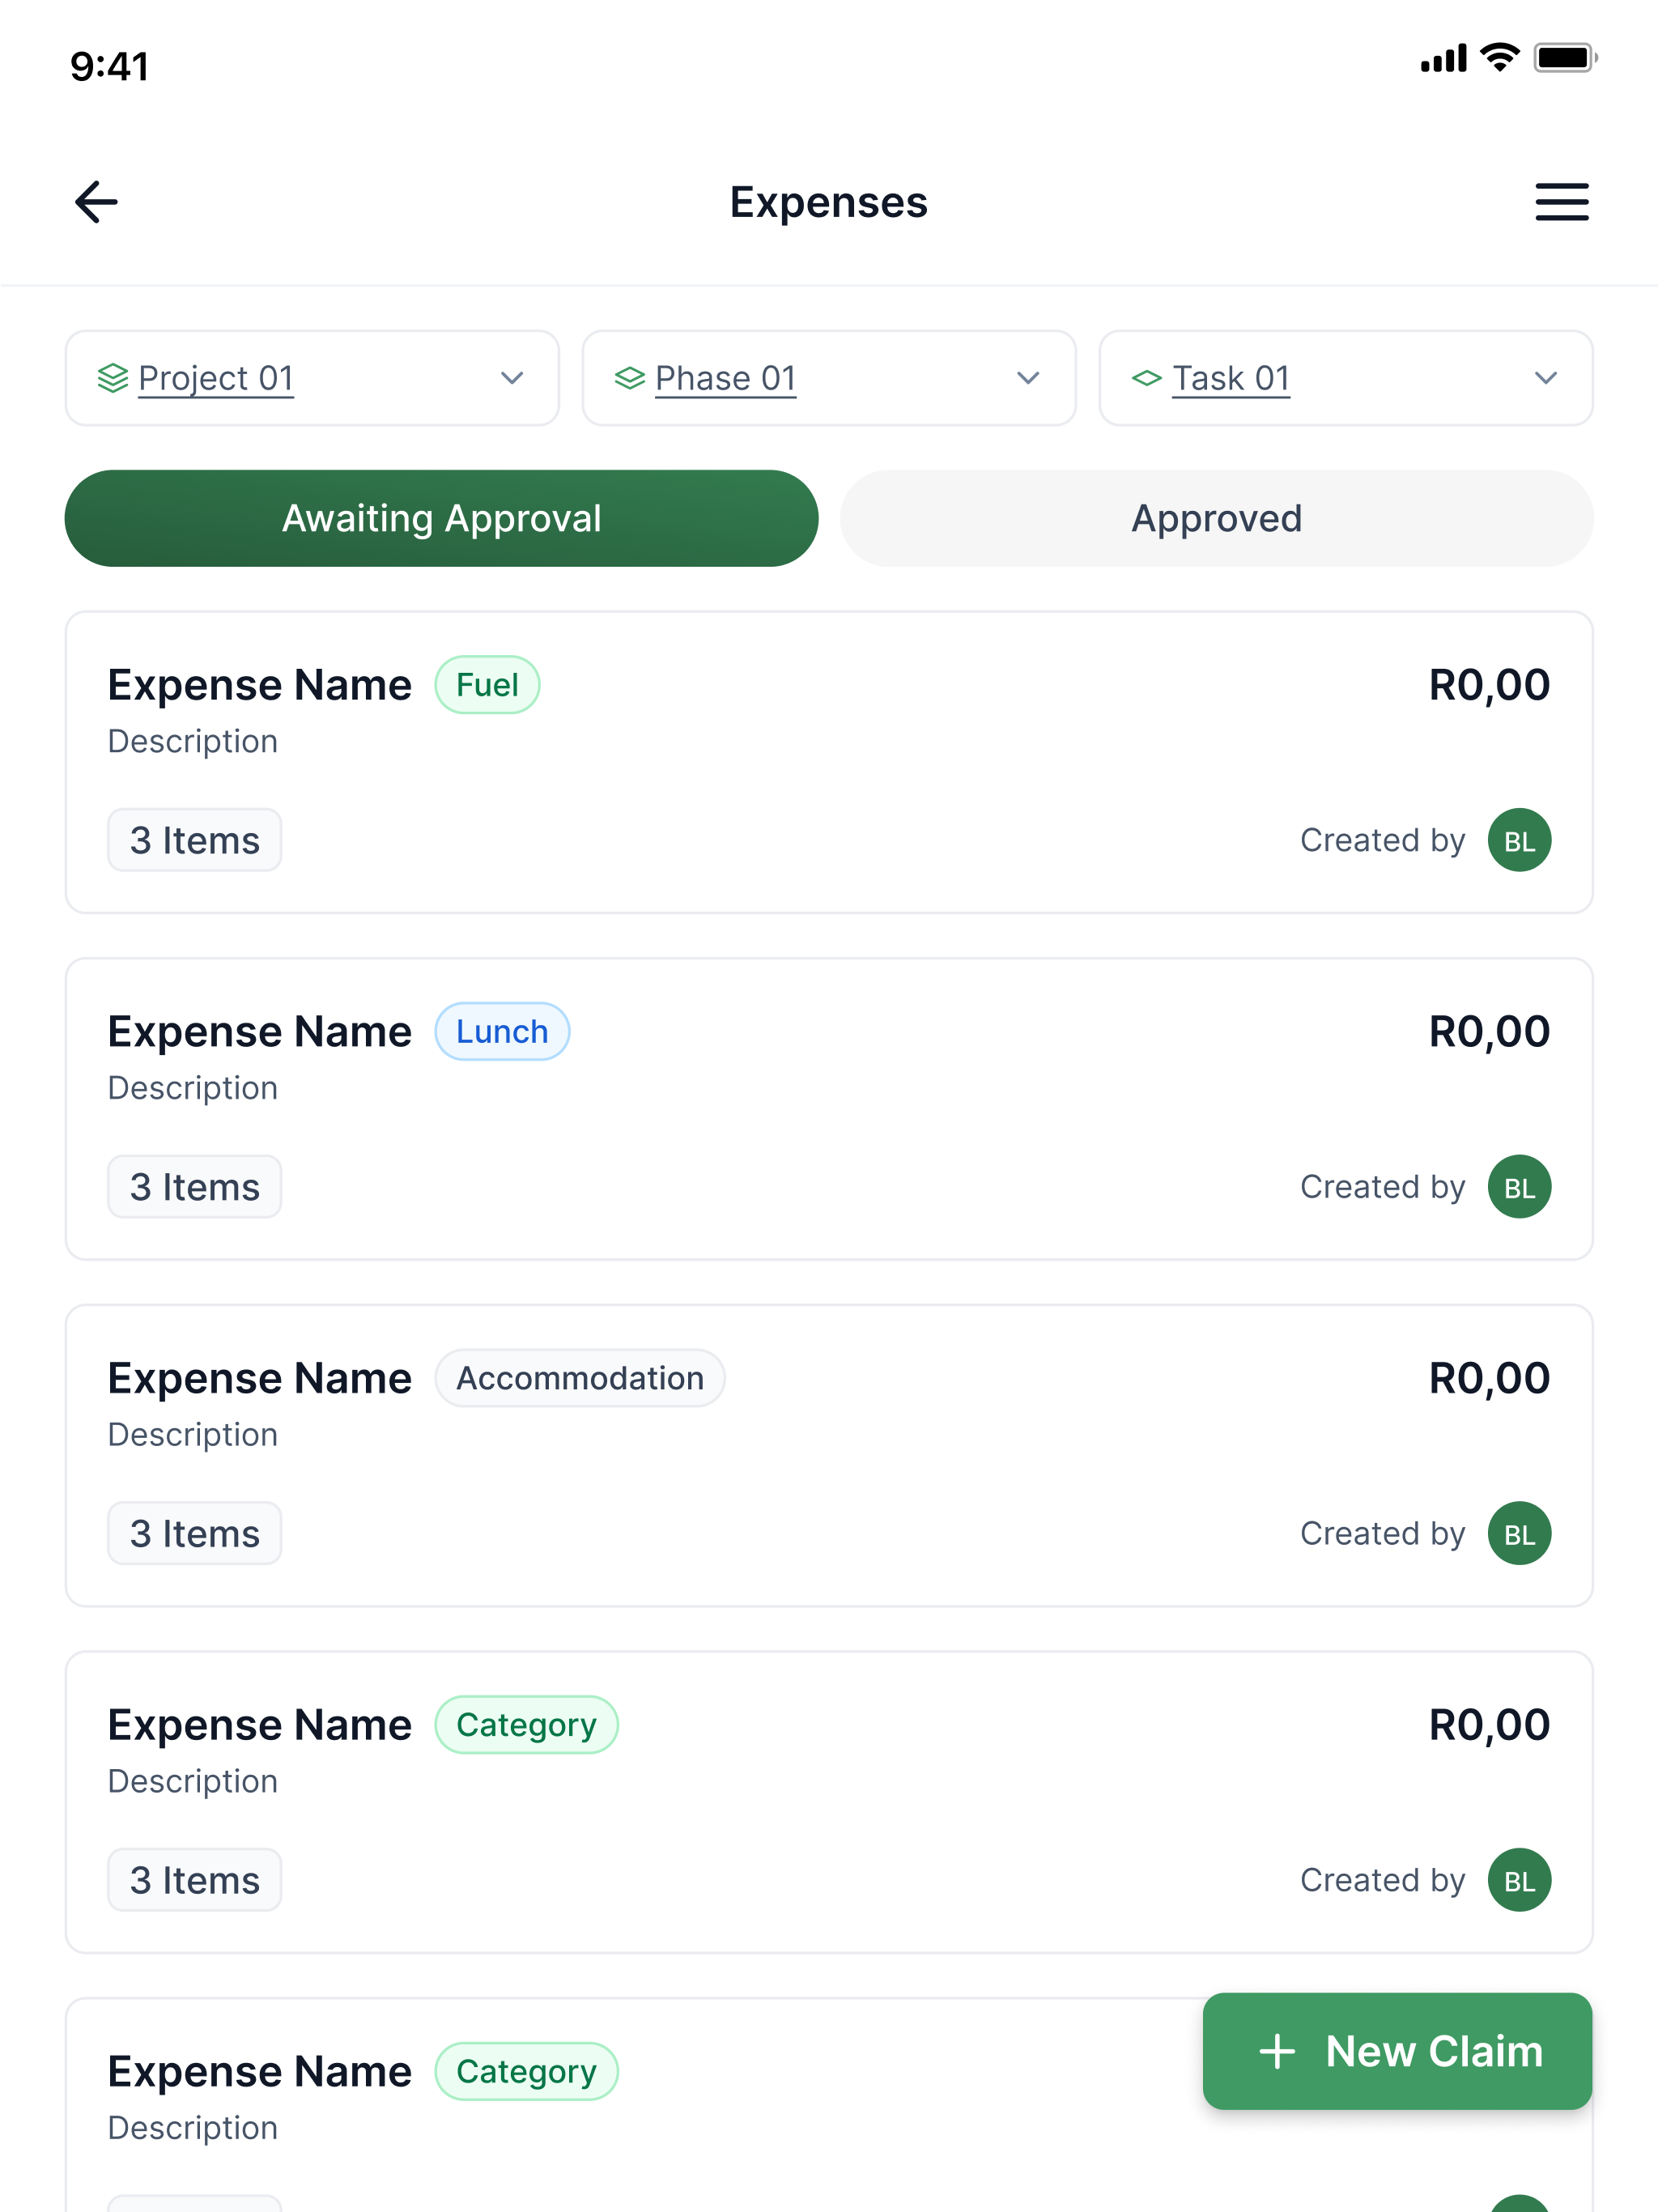This screenshot has height=2212, width=1658.
Task: Create a New Claim
Action: [1397, 2051]
